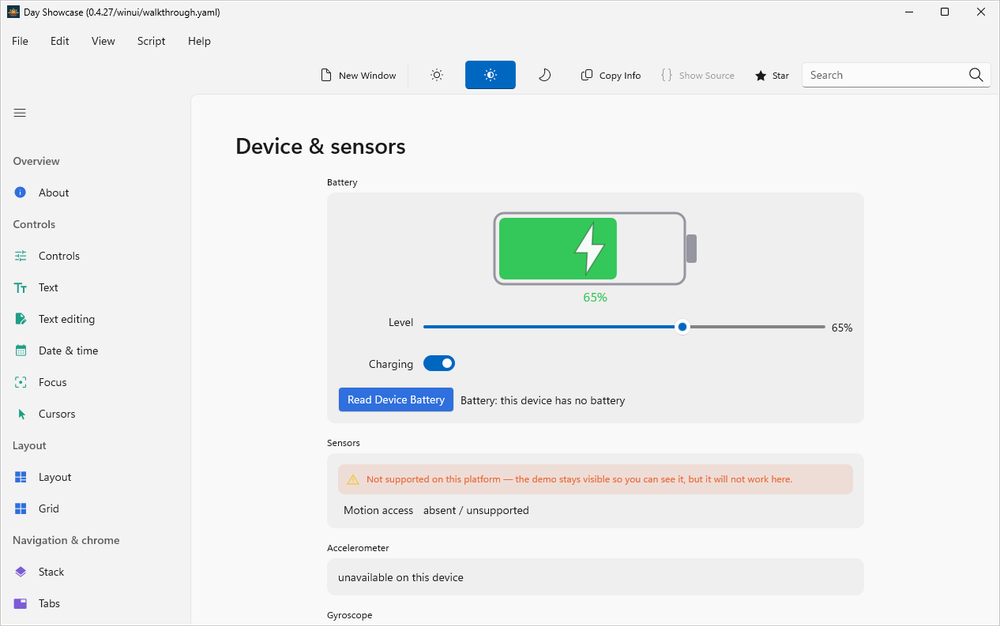This screenshot has height=626, width=1000.
Task: Click the Stack layers icon in sidebar
Action: (20, 572)
